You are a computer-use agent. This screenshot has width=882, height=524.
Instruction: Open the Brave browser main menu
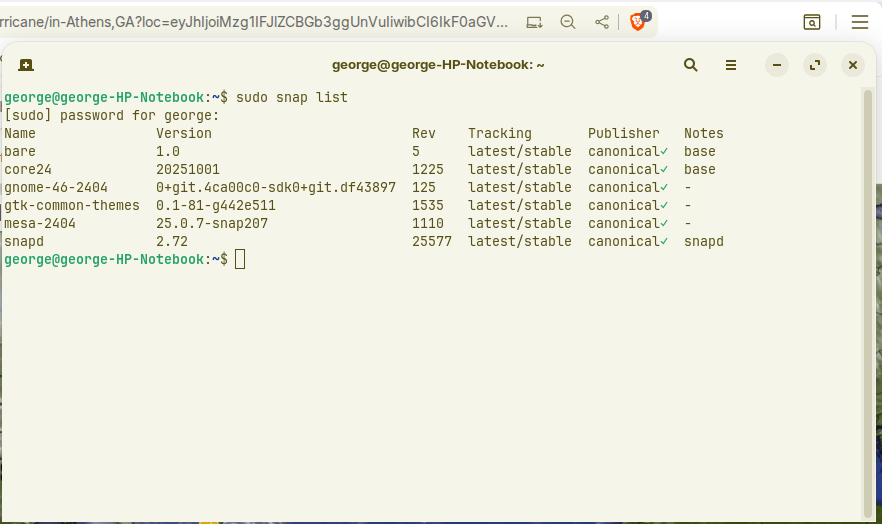(x=859, y=21)
